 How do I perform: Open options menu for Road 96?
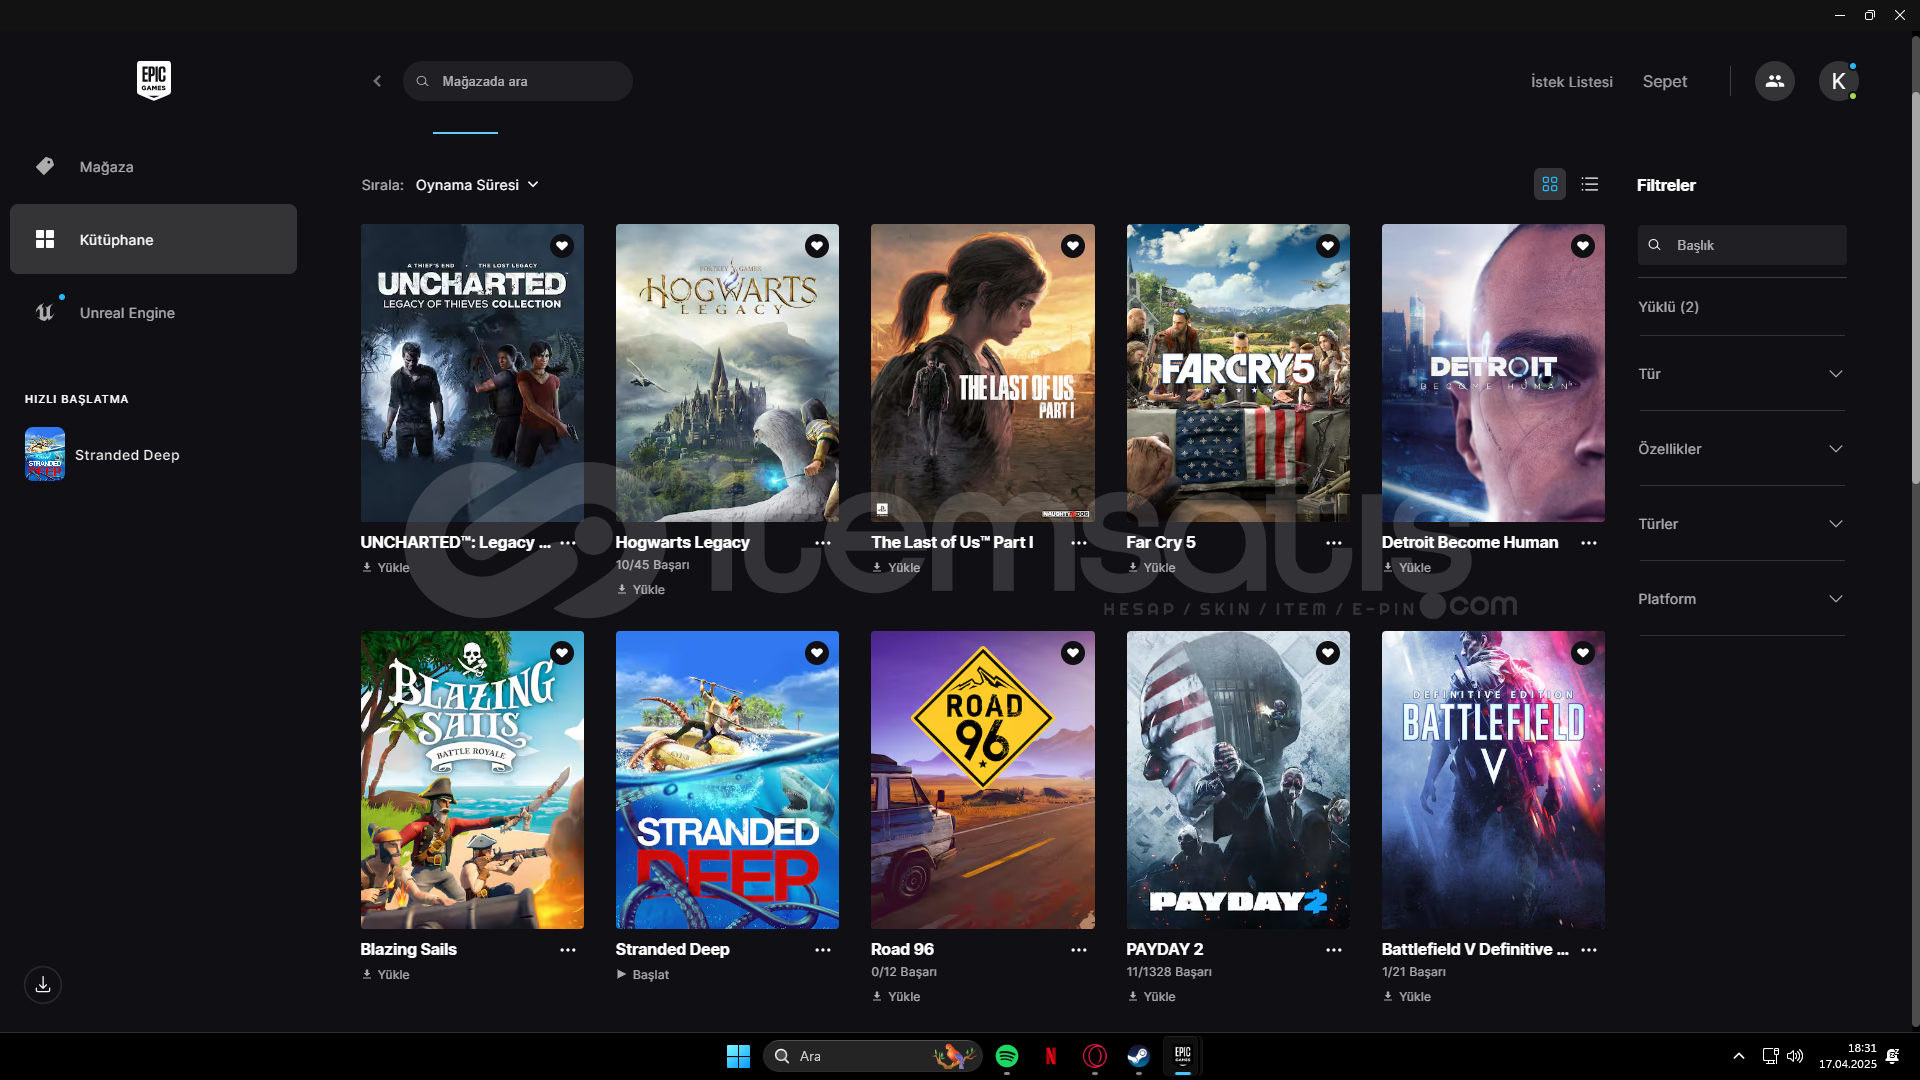[1079, 950]
